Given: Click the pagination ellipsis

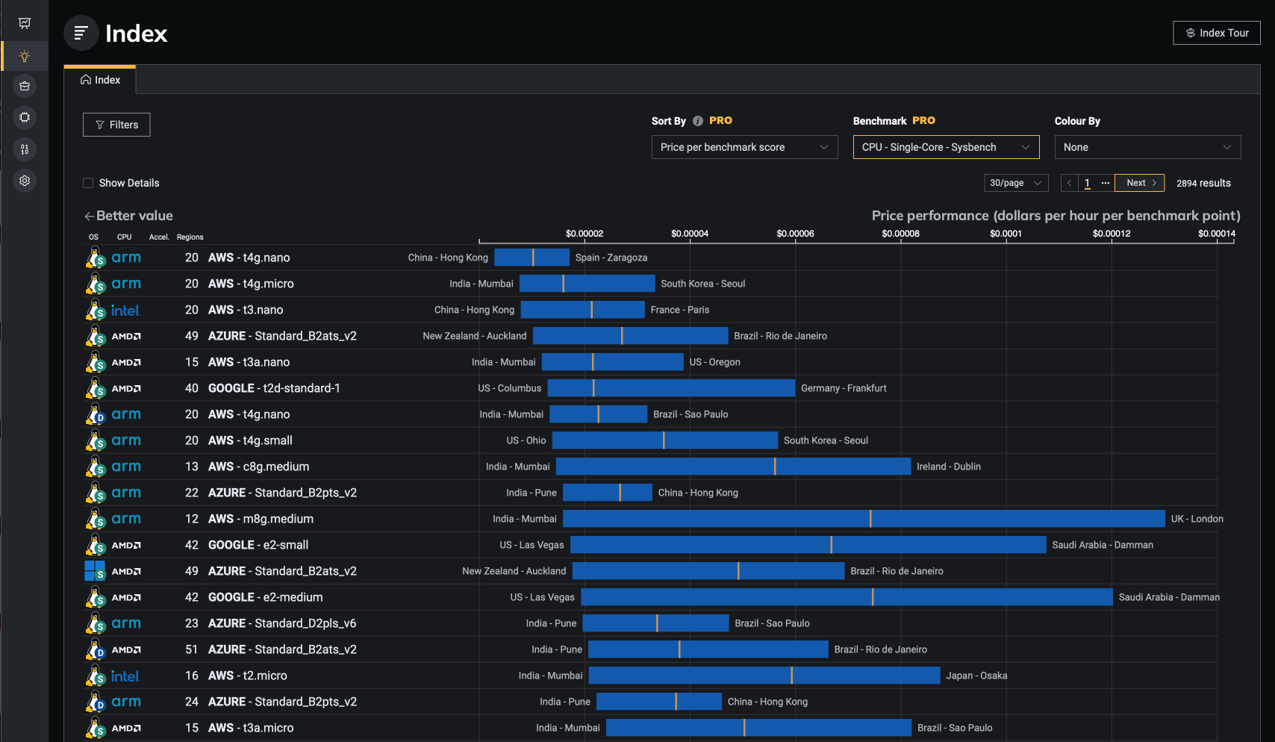Looking at the screenshot, I should (x=1105, y=183).
